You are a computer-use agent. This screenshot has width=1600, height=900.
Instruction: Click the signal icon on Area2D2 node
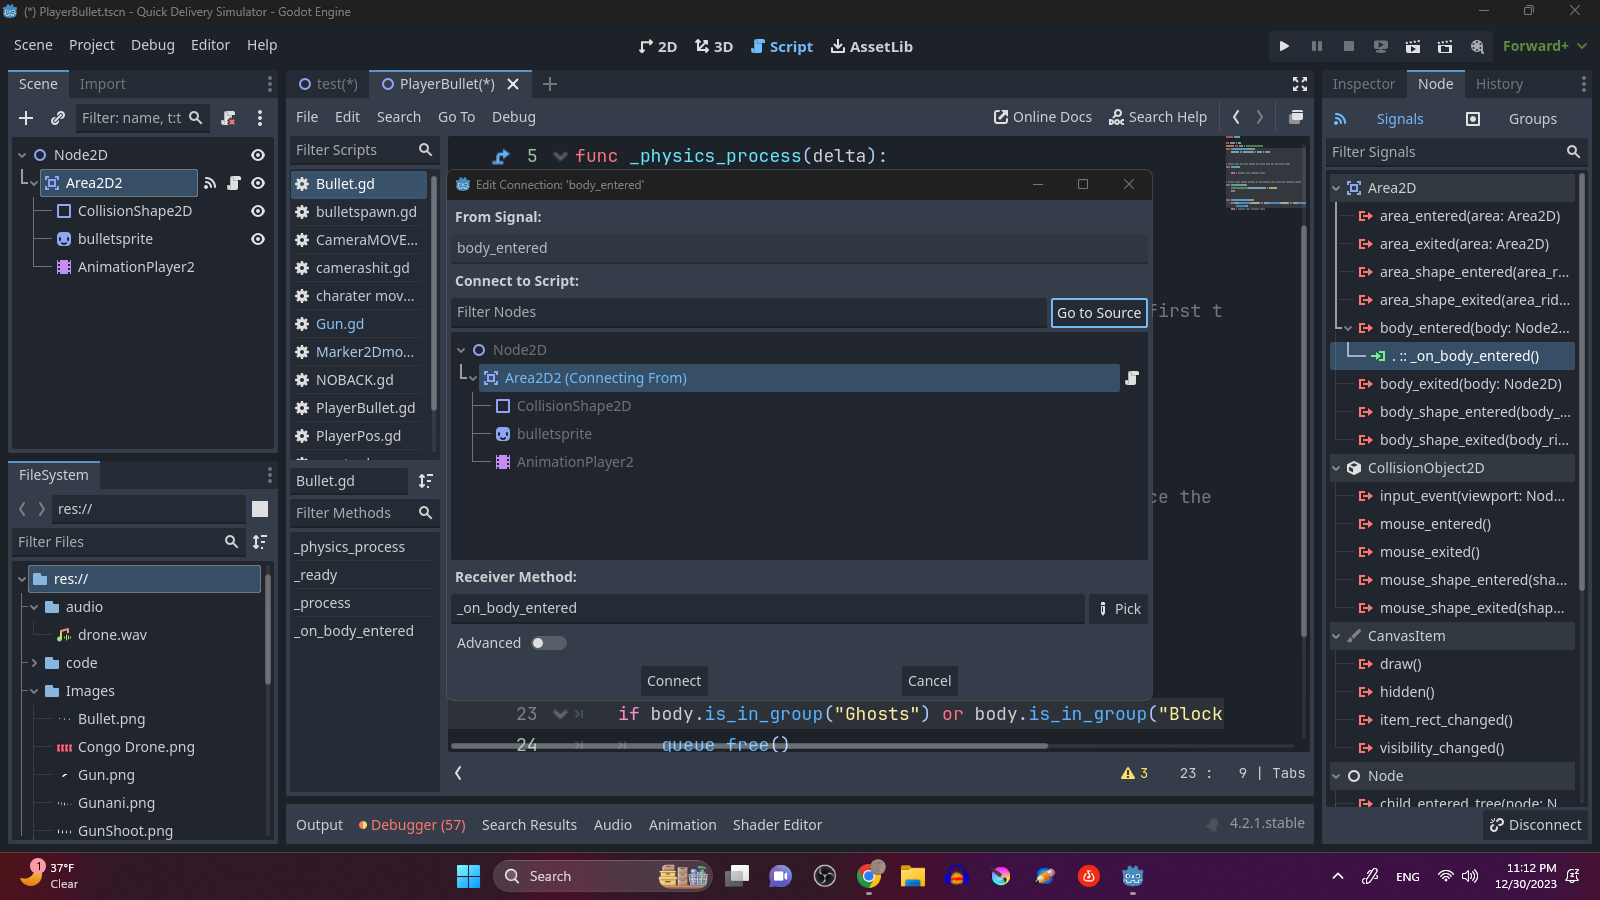click(210, 183)
